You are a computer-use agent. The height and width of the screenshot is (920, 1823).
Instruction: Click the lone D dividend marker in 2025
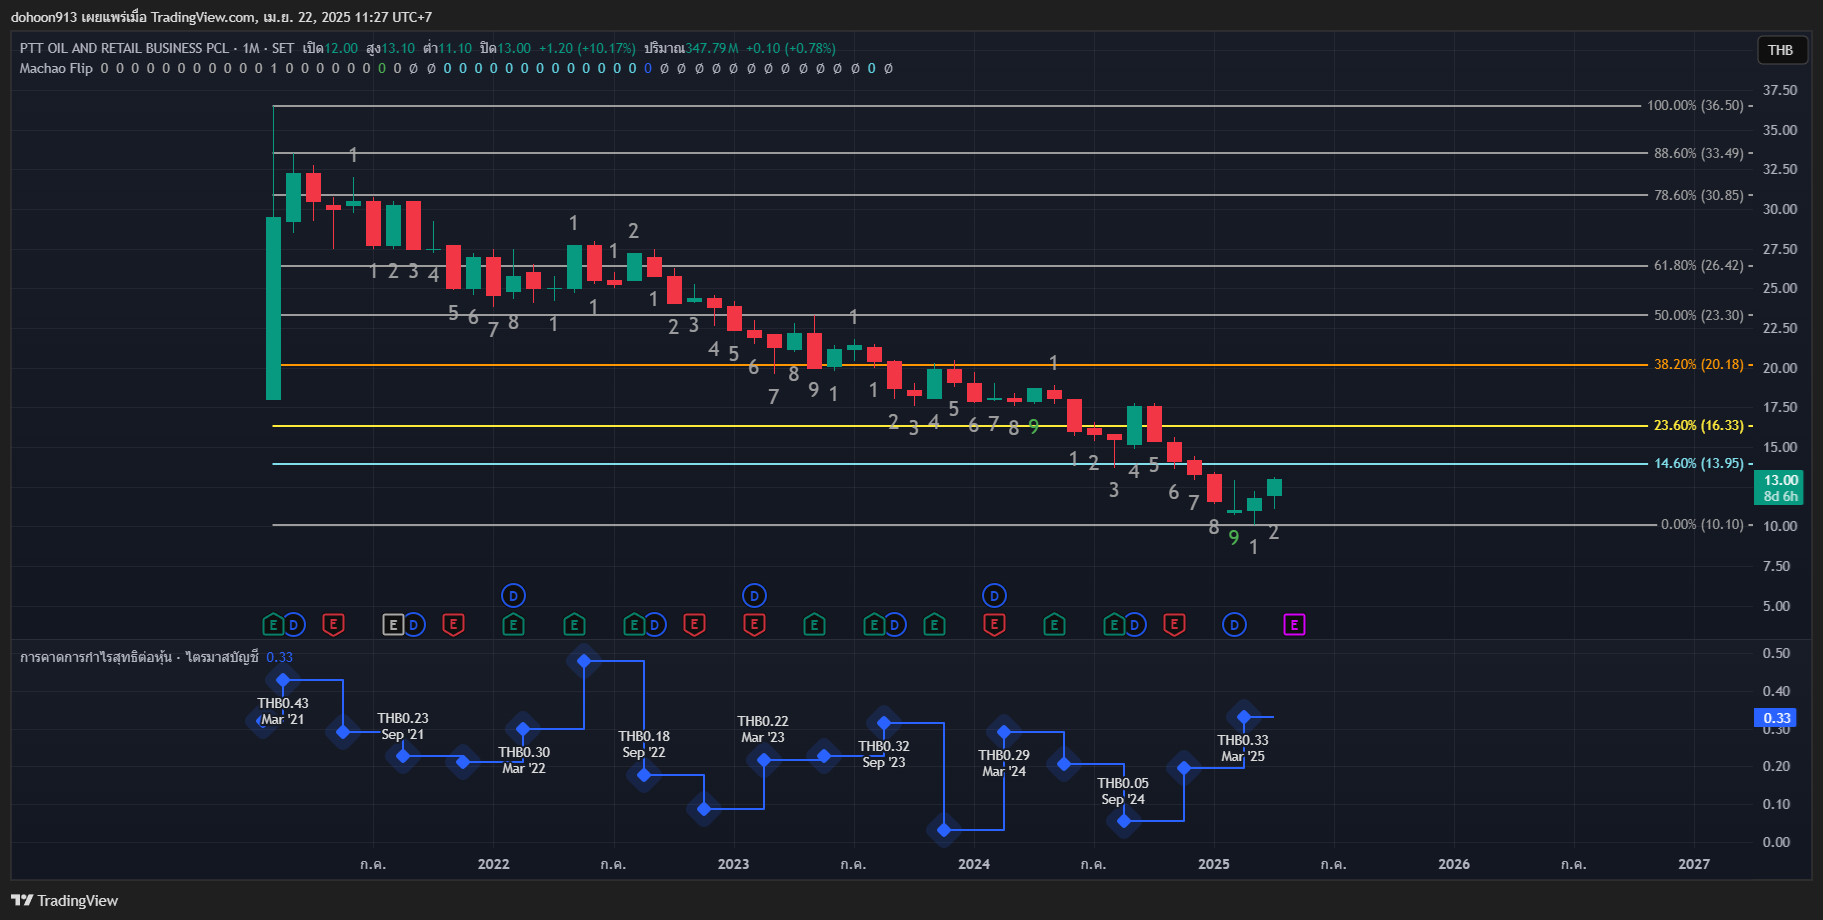1234,625
